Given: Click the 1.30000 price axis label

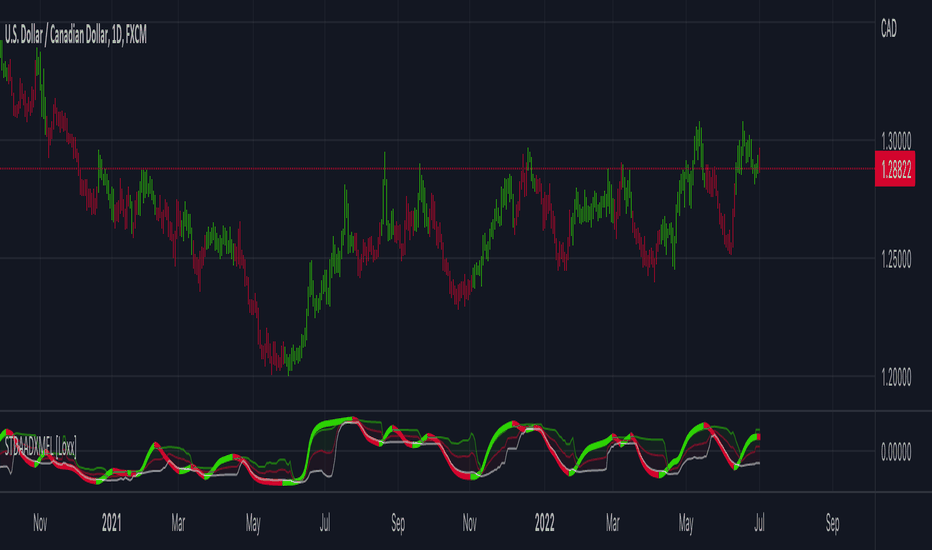Looking at the screenshot, I should 896,142.
